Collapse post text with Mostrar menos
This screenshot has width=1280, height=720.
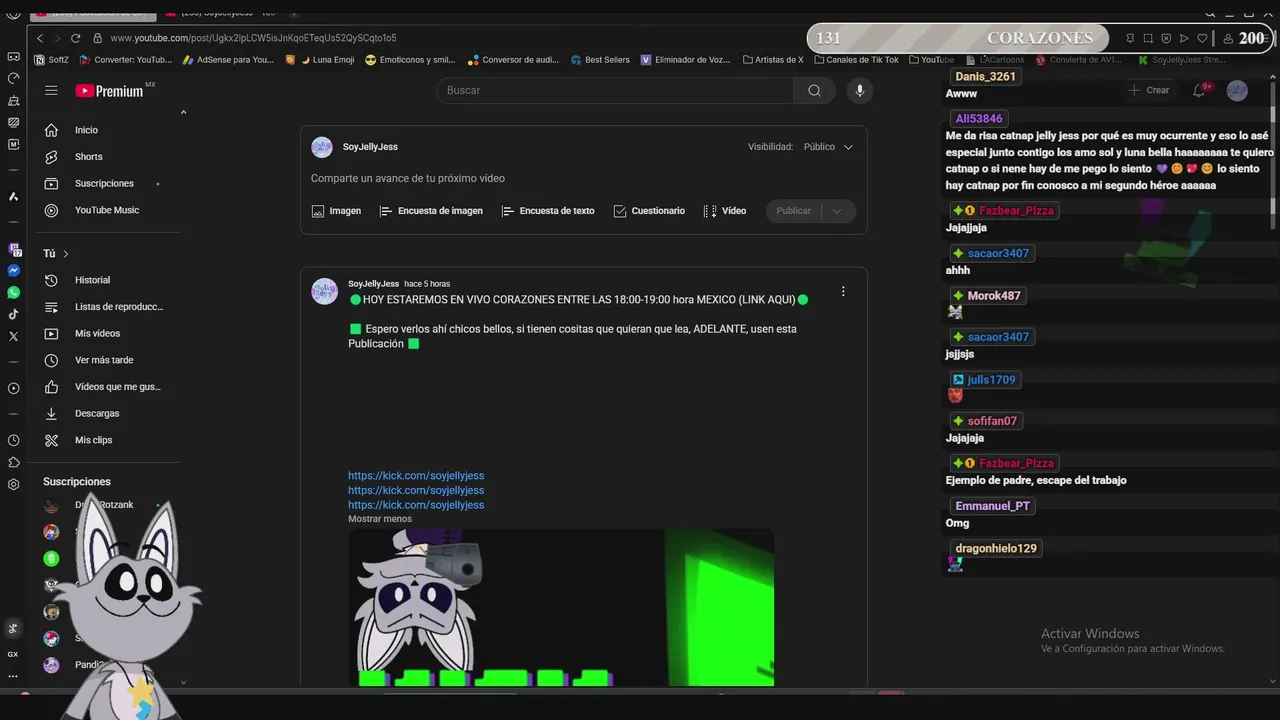point(379,519)
